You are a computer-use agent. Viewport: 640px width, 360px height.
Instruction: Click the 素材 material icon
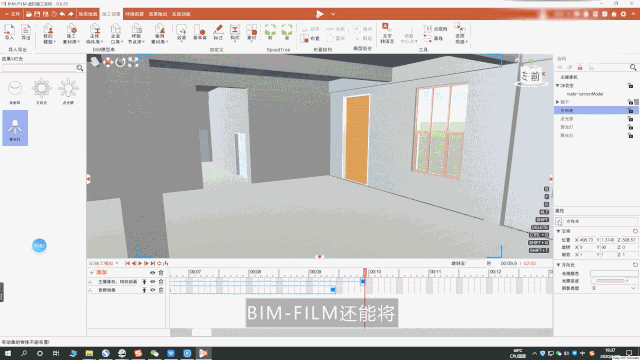pyautogui.click(x=252, y=32)
